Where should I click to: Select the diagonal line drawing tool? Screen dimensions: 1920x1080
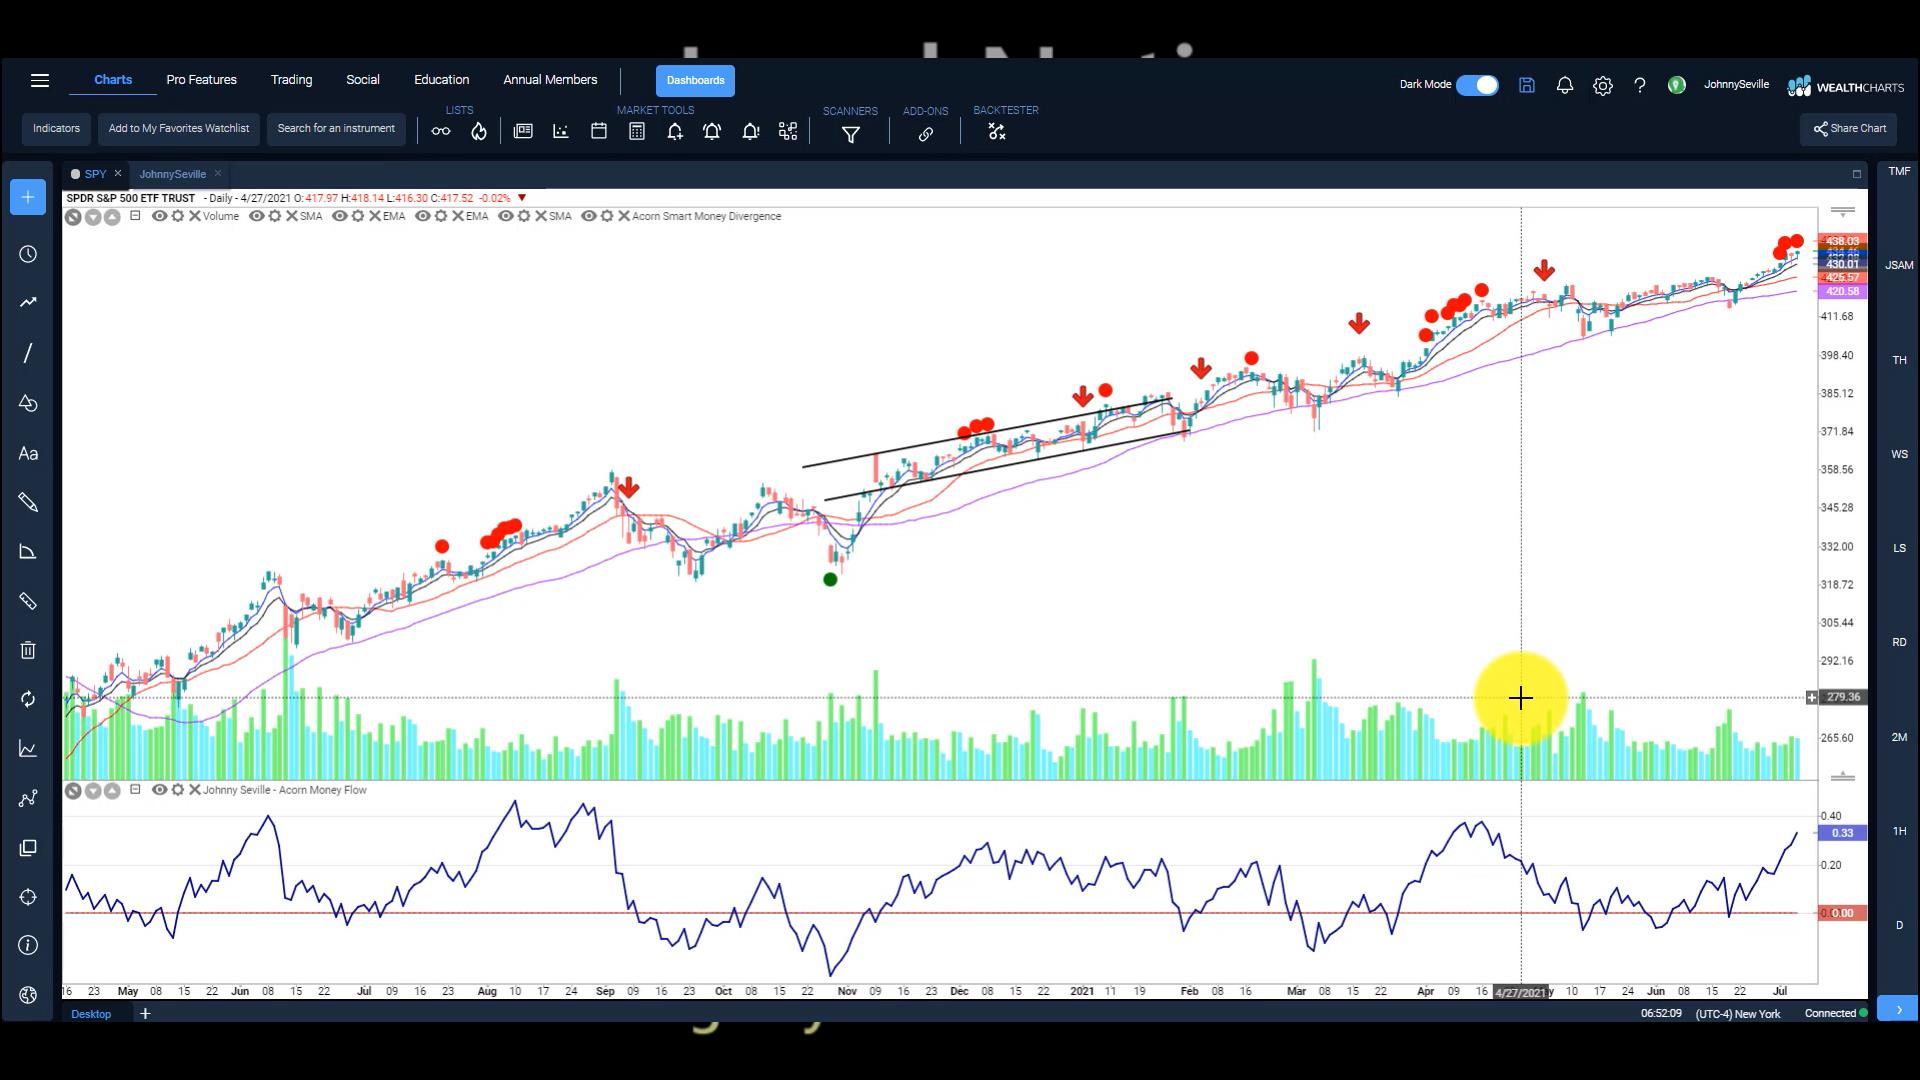28,353
